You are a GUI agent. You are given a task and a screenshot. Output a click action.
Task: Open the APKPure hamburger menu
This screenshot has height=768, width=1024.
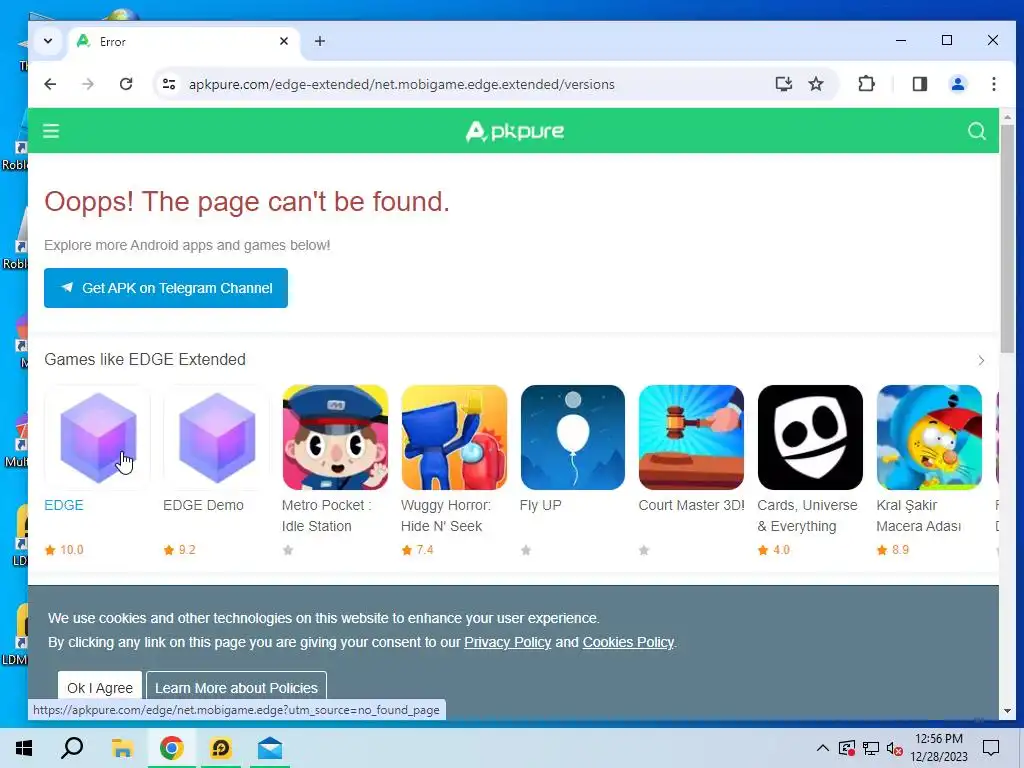[x=51, y=131]
